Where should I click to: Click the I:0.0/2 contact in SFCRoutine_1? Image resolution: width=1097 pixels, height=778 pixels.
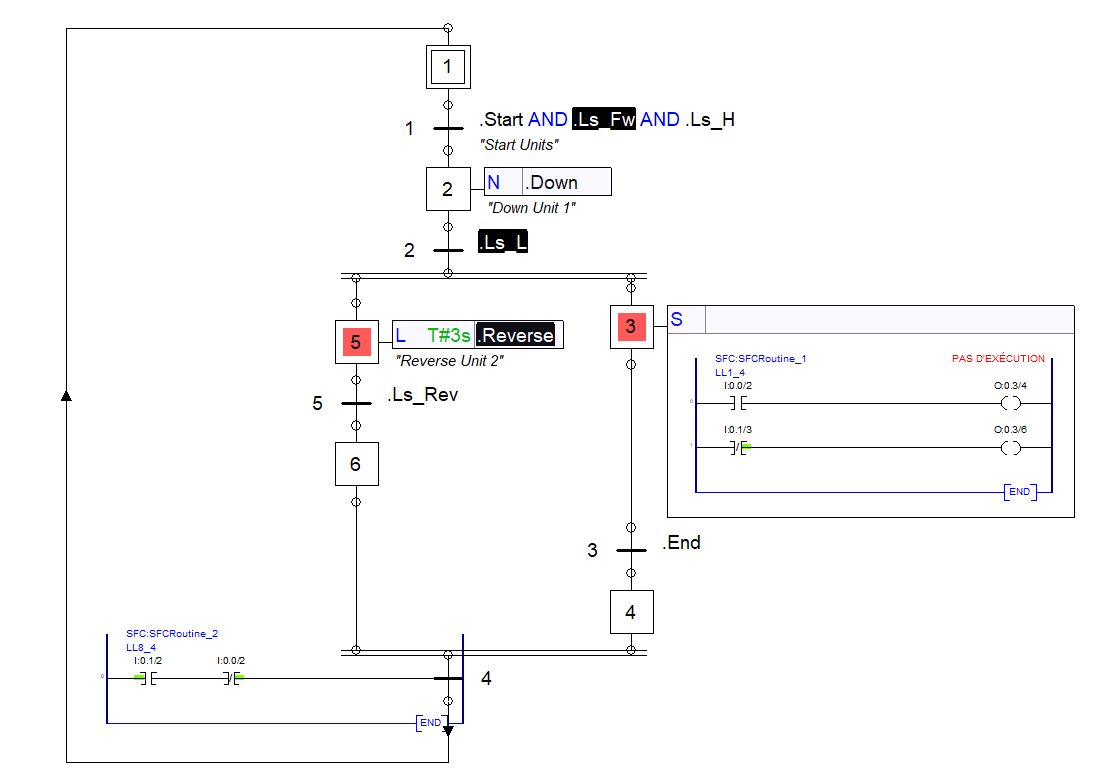coord(736,403)
